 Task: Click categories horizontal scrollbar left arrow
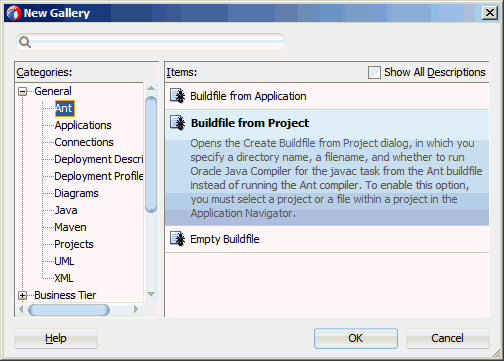tap(21, 309)
